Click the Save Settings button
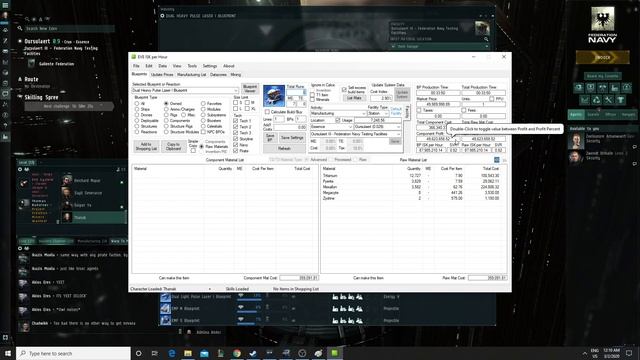Image resolution: width=640 pixels, height=360 pixels. (291, 138)
